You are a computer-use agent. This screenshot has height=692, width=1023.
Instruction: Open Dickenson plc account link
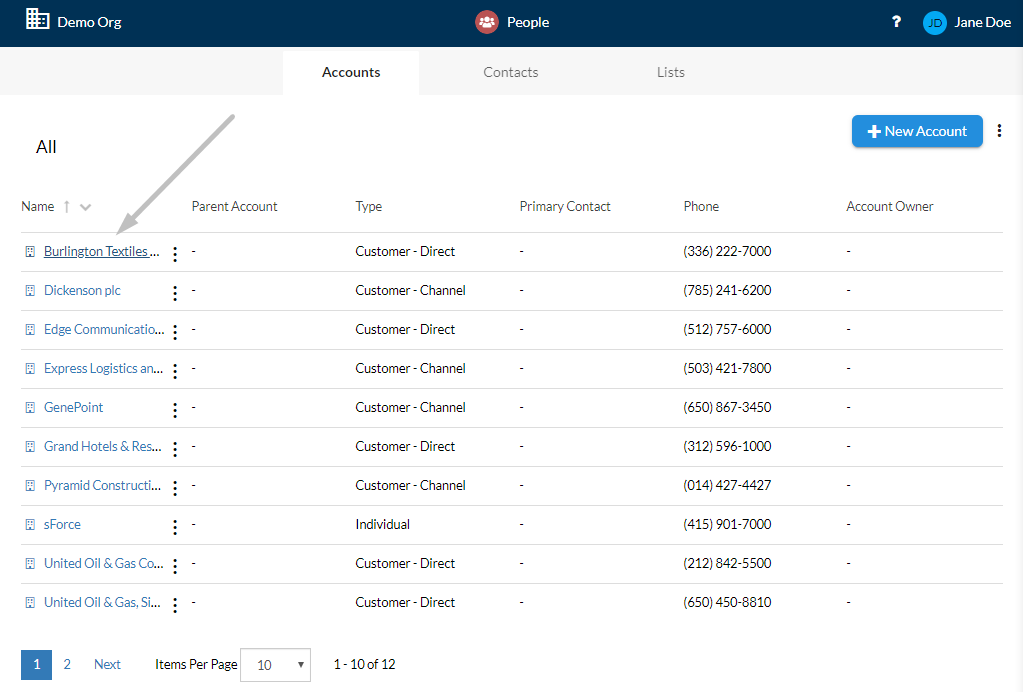[82, 291]
